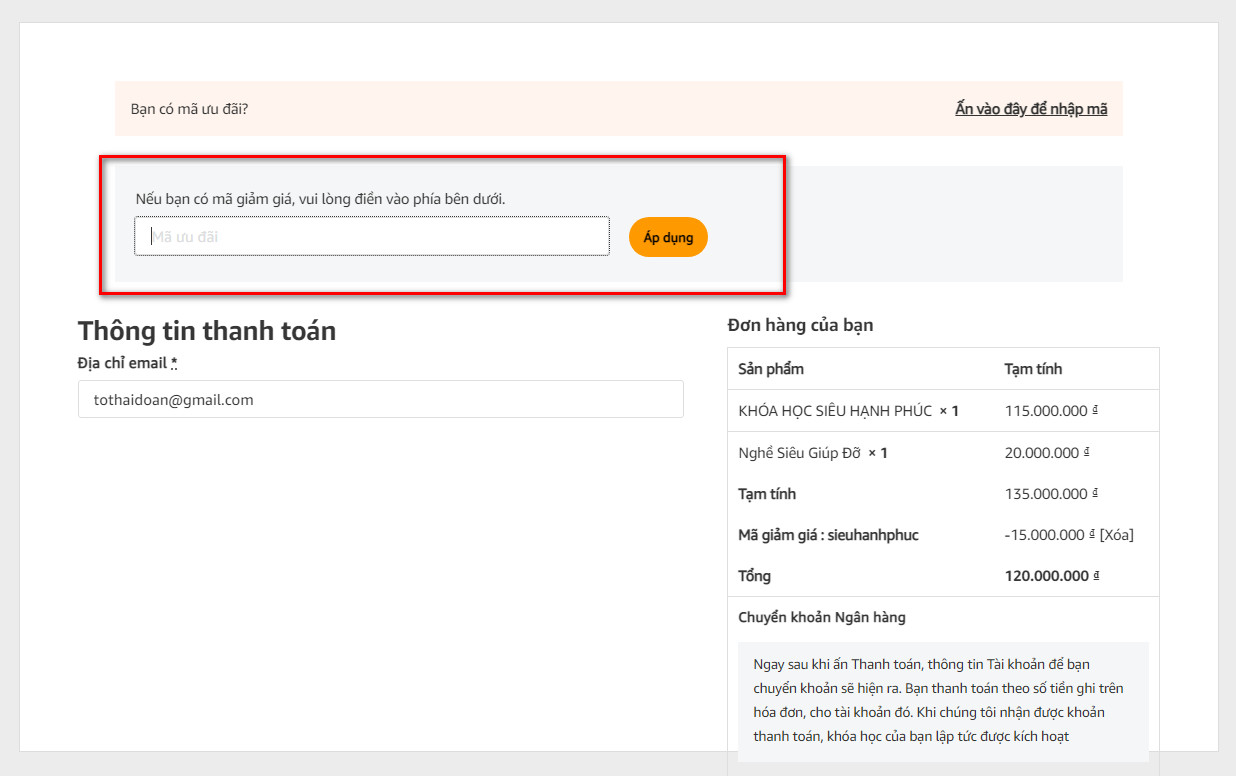Select 'Chuyển khoản Ngân hàng' payment method
Image resolution: width=1236 pixels, height=776 pixels.
[822, 617]
